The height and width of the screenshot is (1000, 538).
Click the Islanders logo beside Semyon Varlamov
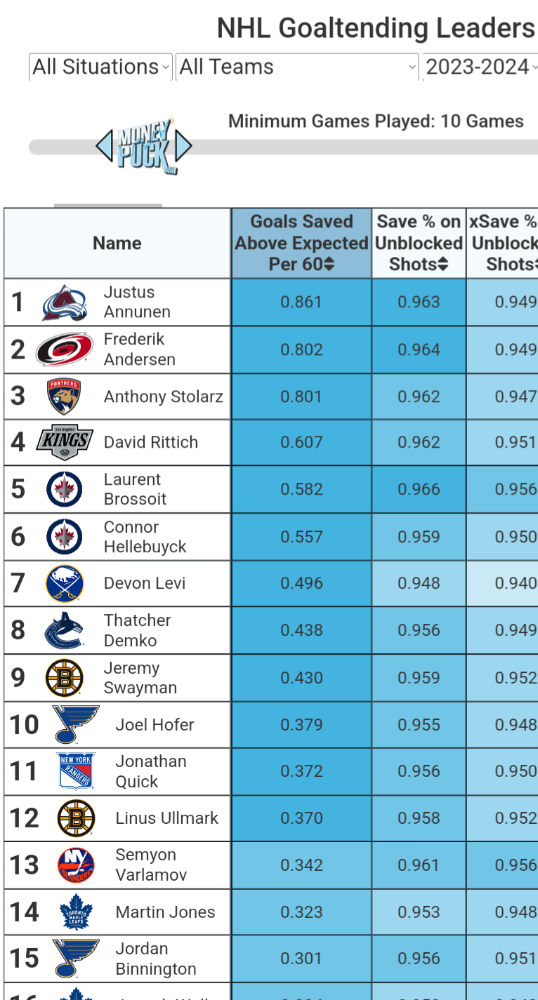[76, 865]
